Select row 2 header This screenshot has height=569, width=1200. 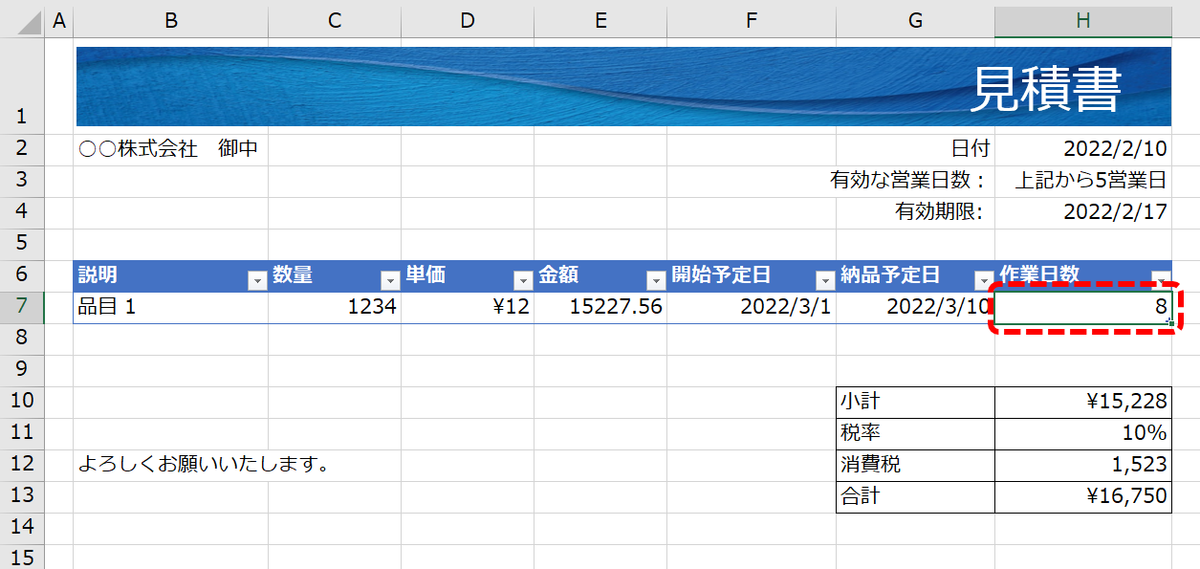[x=22, y=149]
